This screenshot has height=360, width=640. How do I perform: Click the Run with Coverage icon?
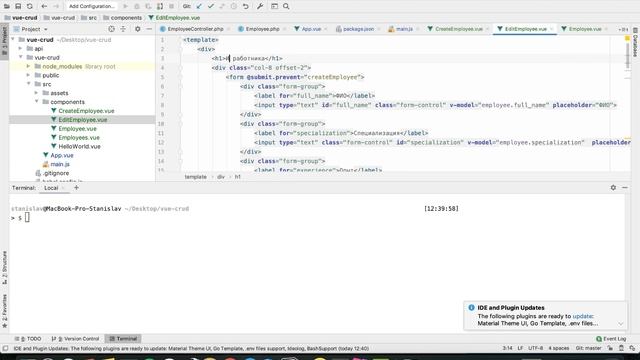tap(149, 6)
